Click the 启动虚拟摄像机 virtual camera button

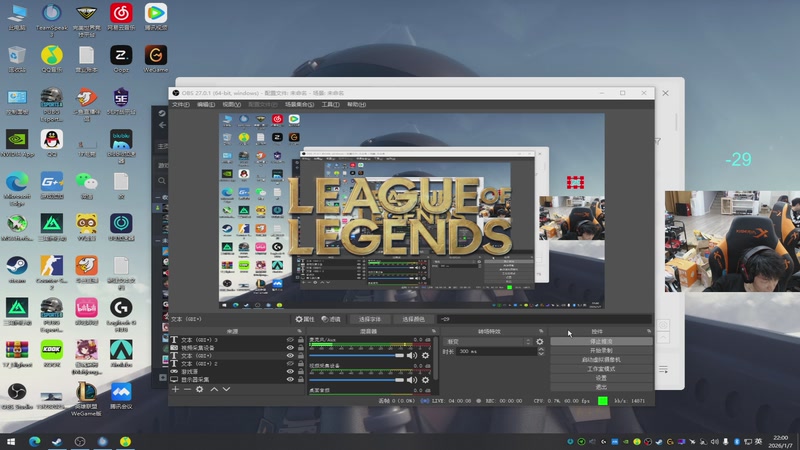coord(601,360)
